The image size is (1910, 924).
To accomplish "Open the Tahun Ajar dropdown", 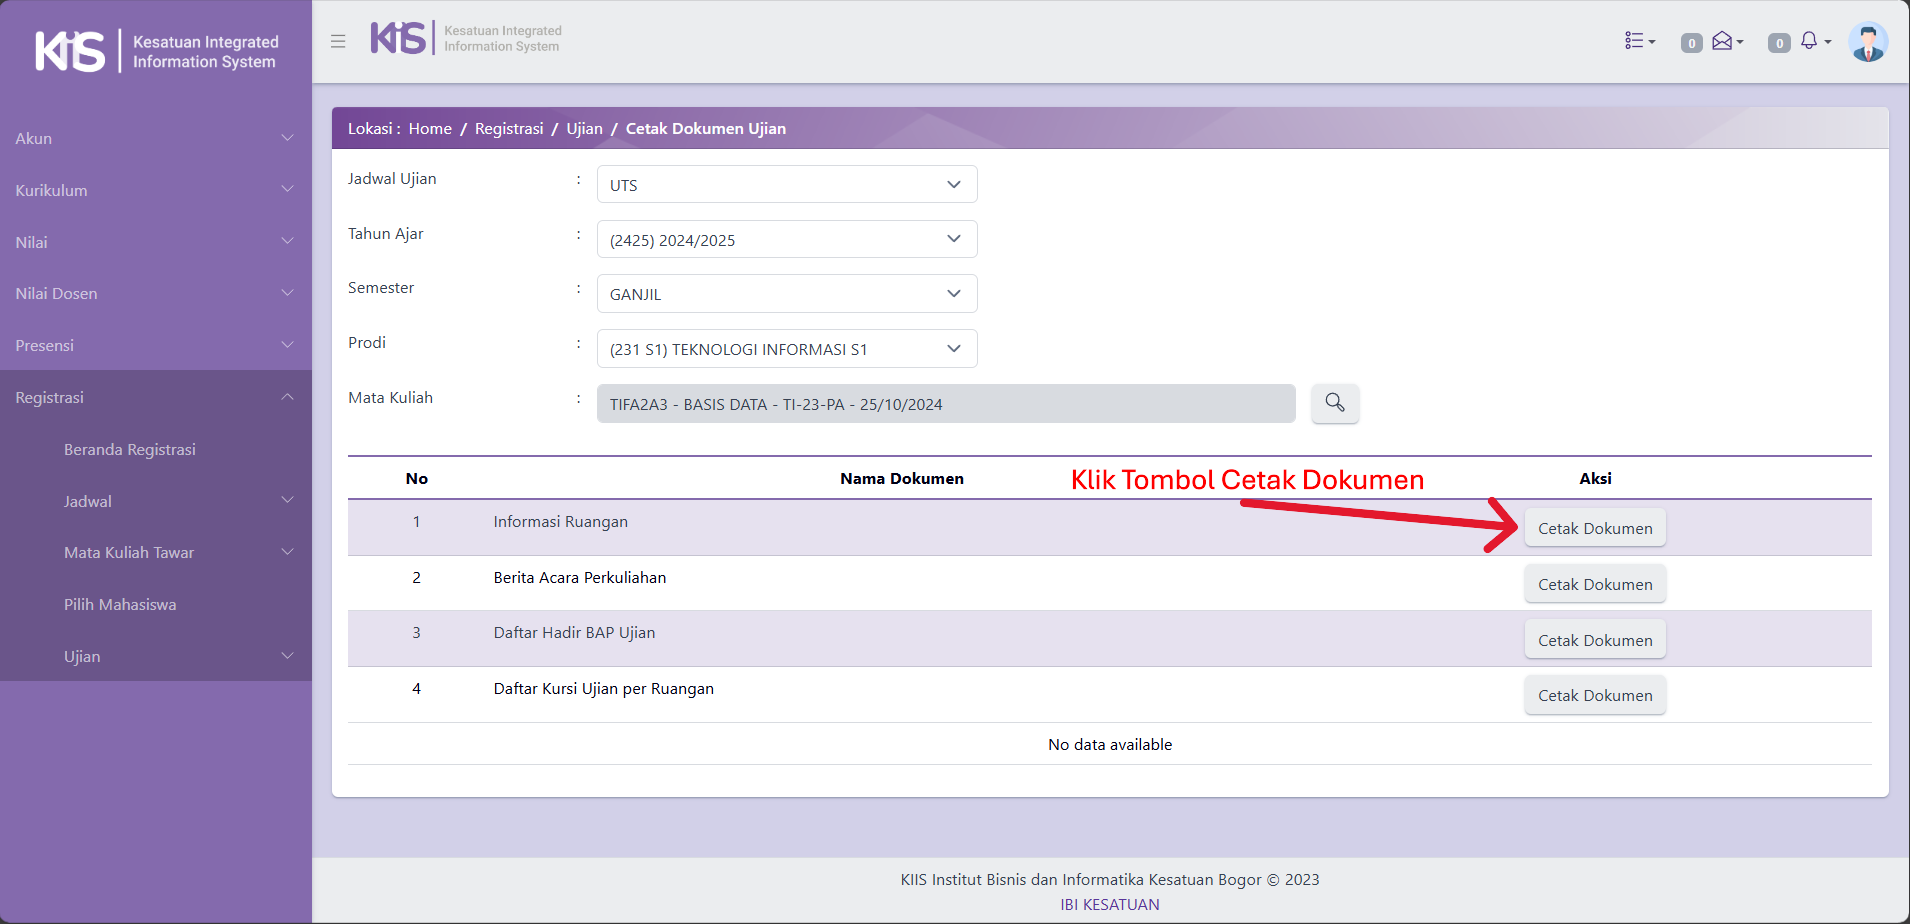I will 786,240.
